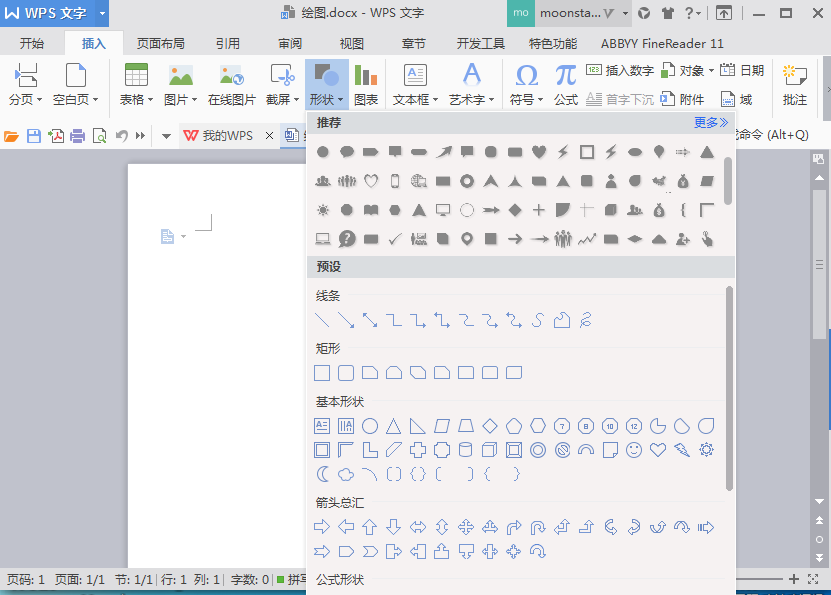Open the Symbol dropdown
831x595 pixels.
tap(526, 84)
